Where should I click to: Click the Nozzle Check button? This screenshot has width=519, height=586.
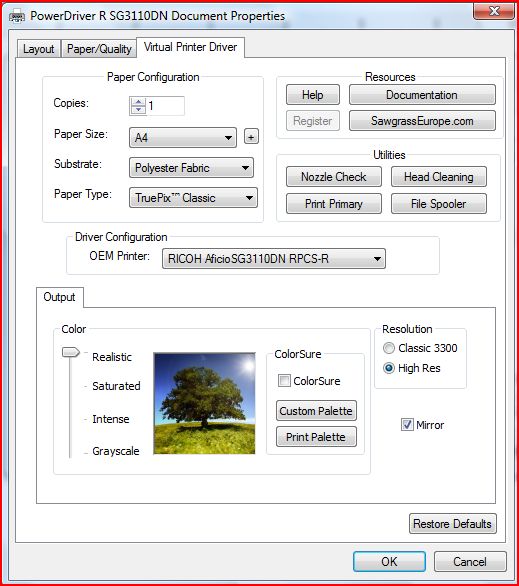point(334,177)
